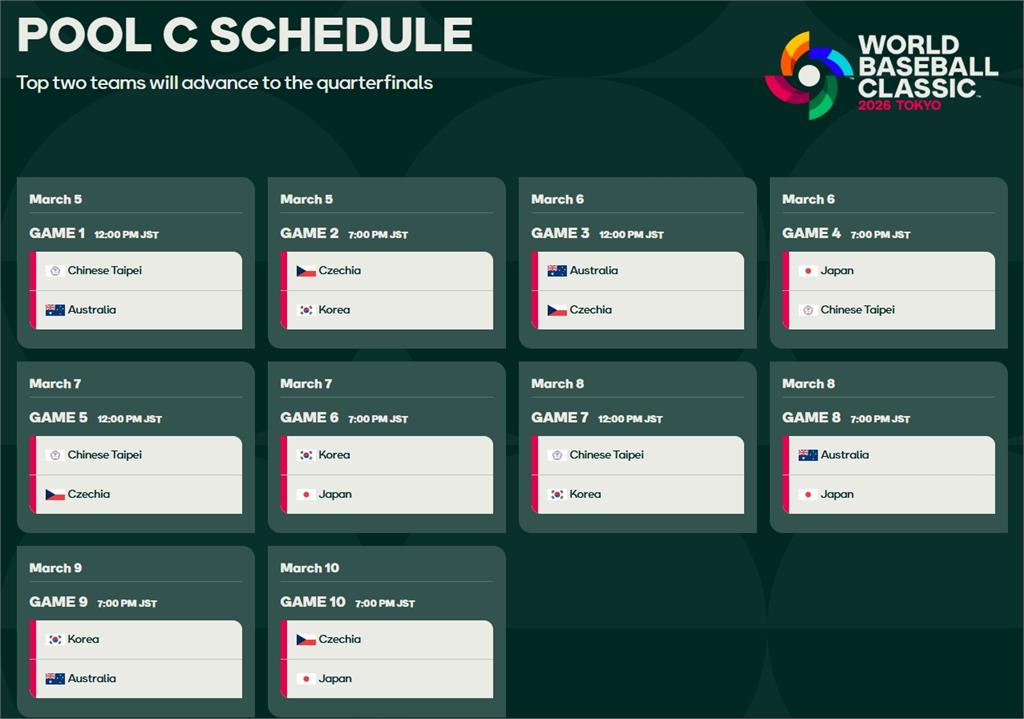The height and width of the screenshot is (719, 1024).
Task: Select Korea team row in Game 6
Action: (x=390, y=455)
